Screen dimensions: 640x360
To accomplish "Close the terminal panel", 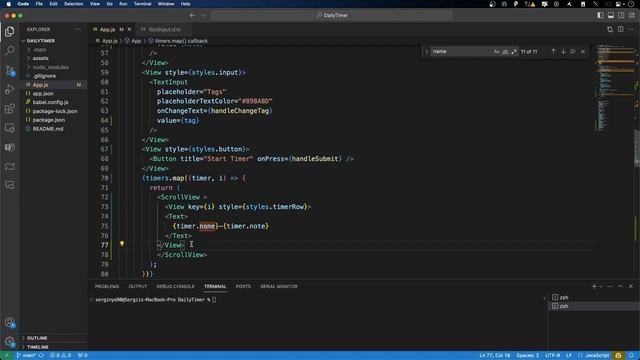I will point(631,287).
